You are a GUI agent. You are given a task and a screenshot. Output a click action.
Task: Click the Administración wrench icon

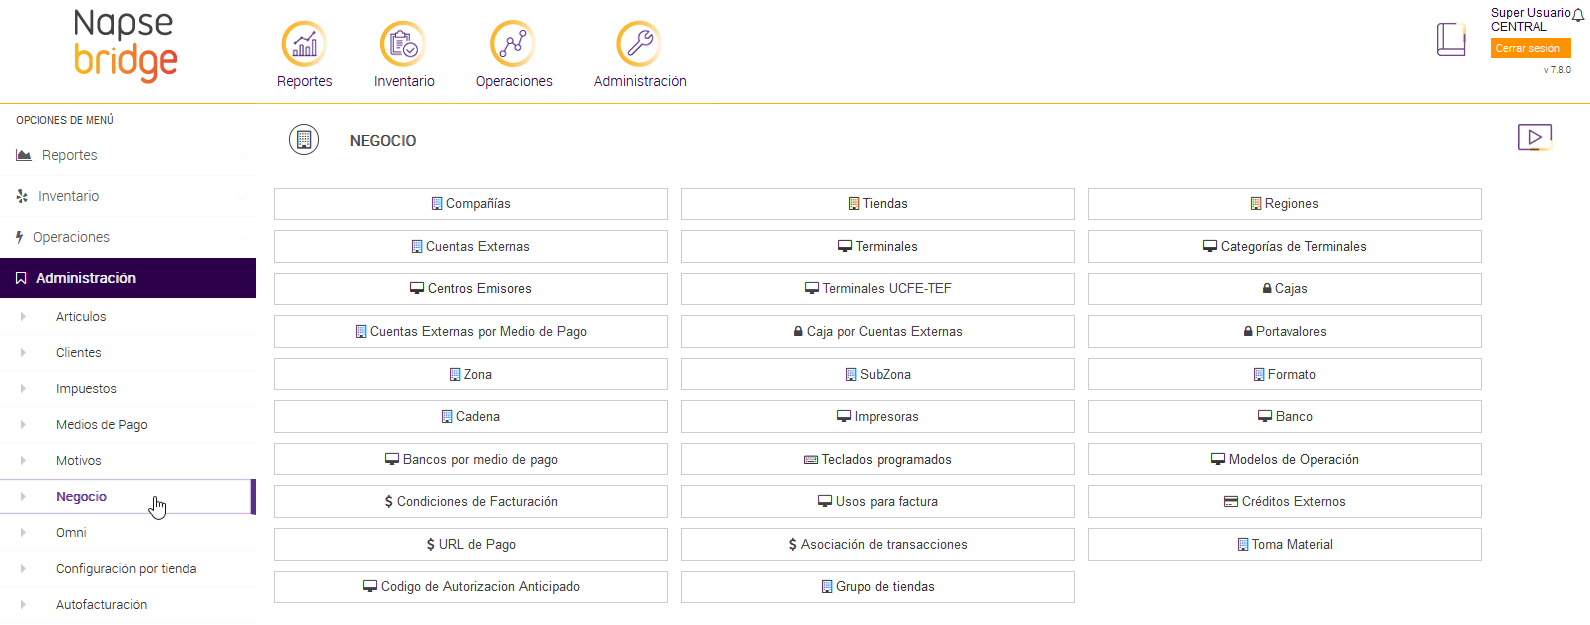coord(639,45)
